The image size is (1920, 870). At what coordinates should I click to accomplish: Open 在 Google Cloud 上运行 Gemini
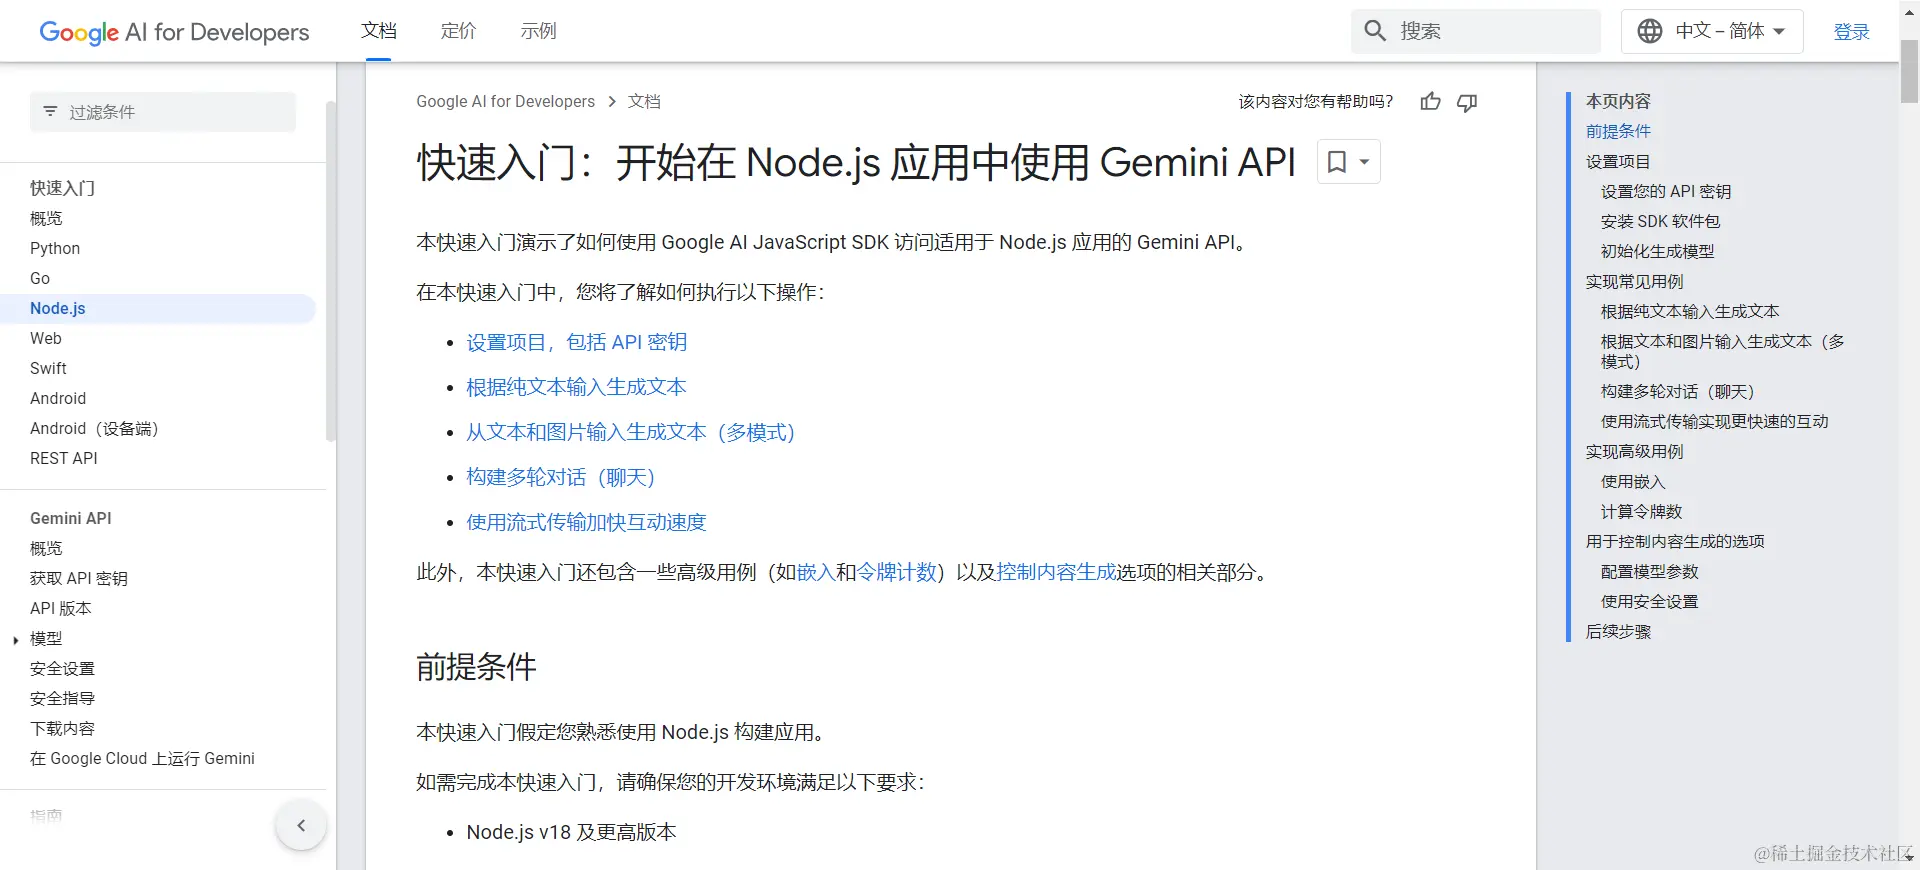(x=142, y=758)
